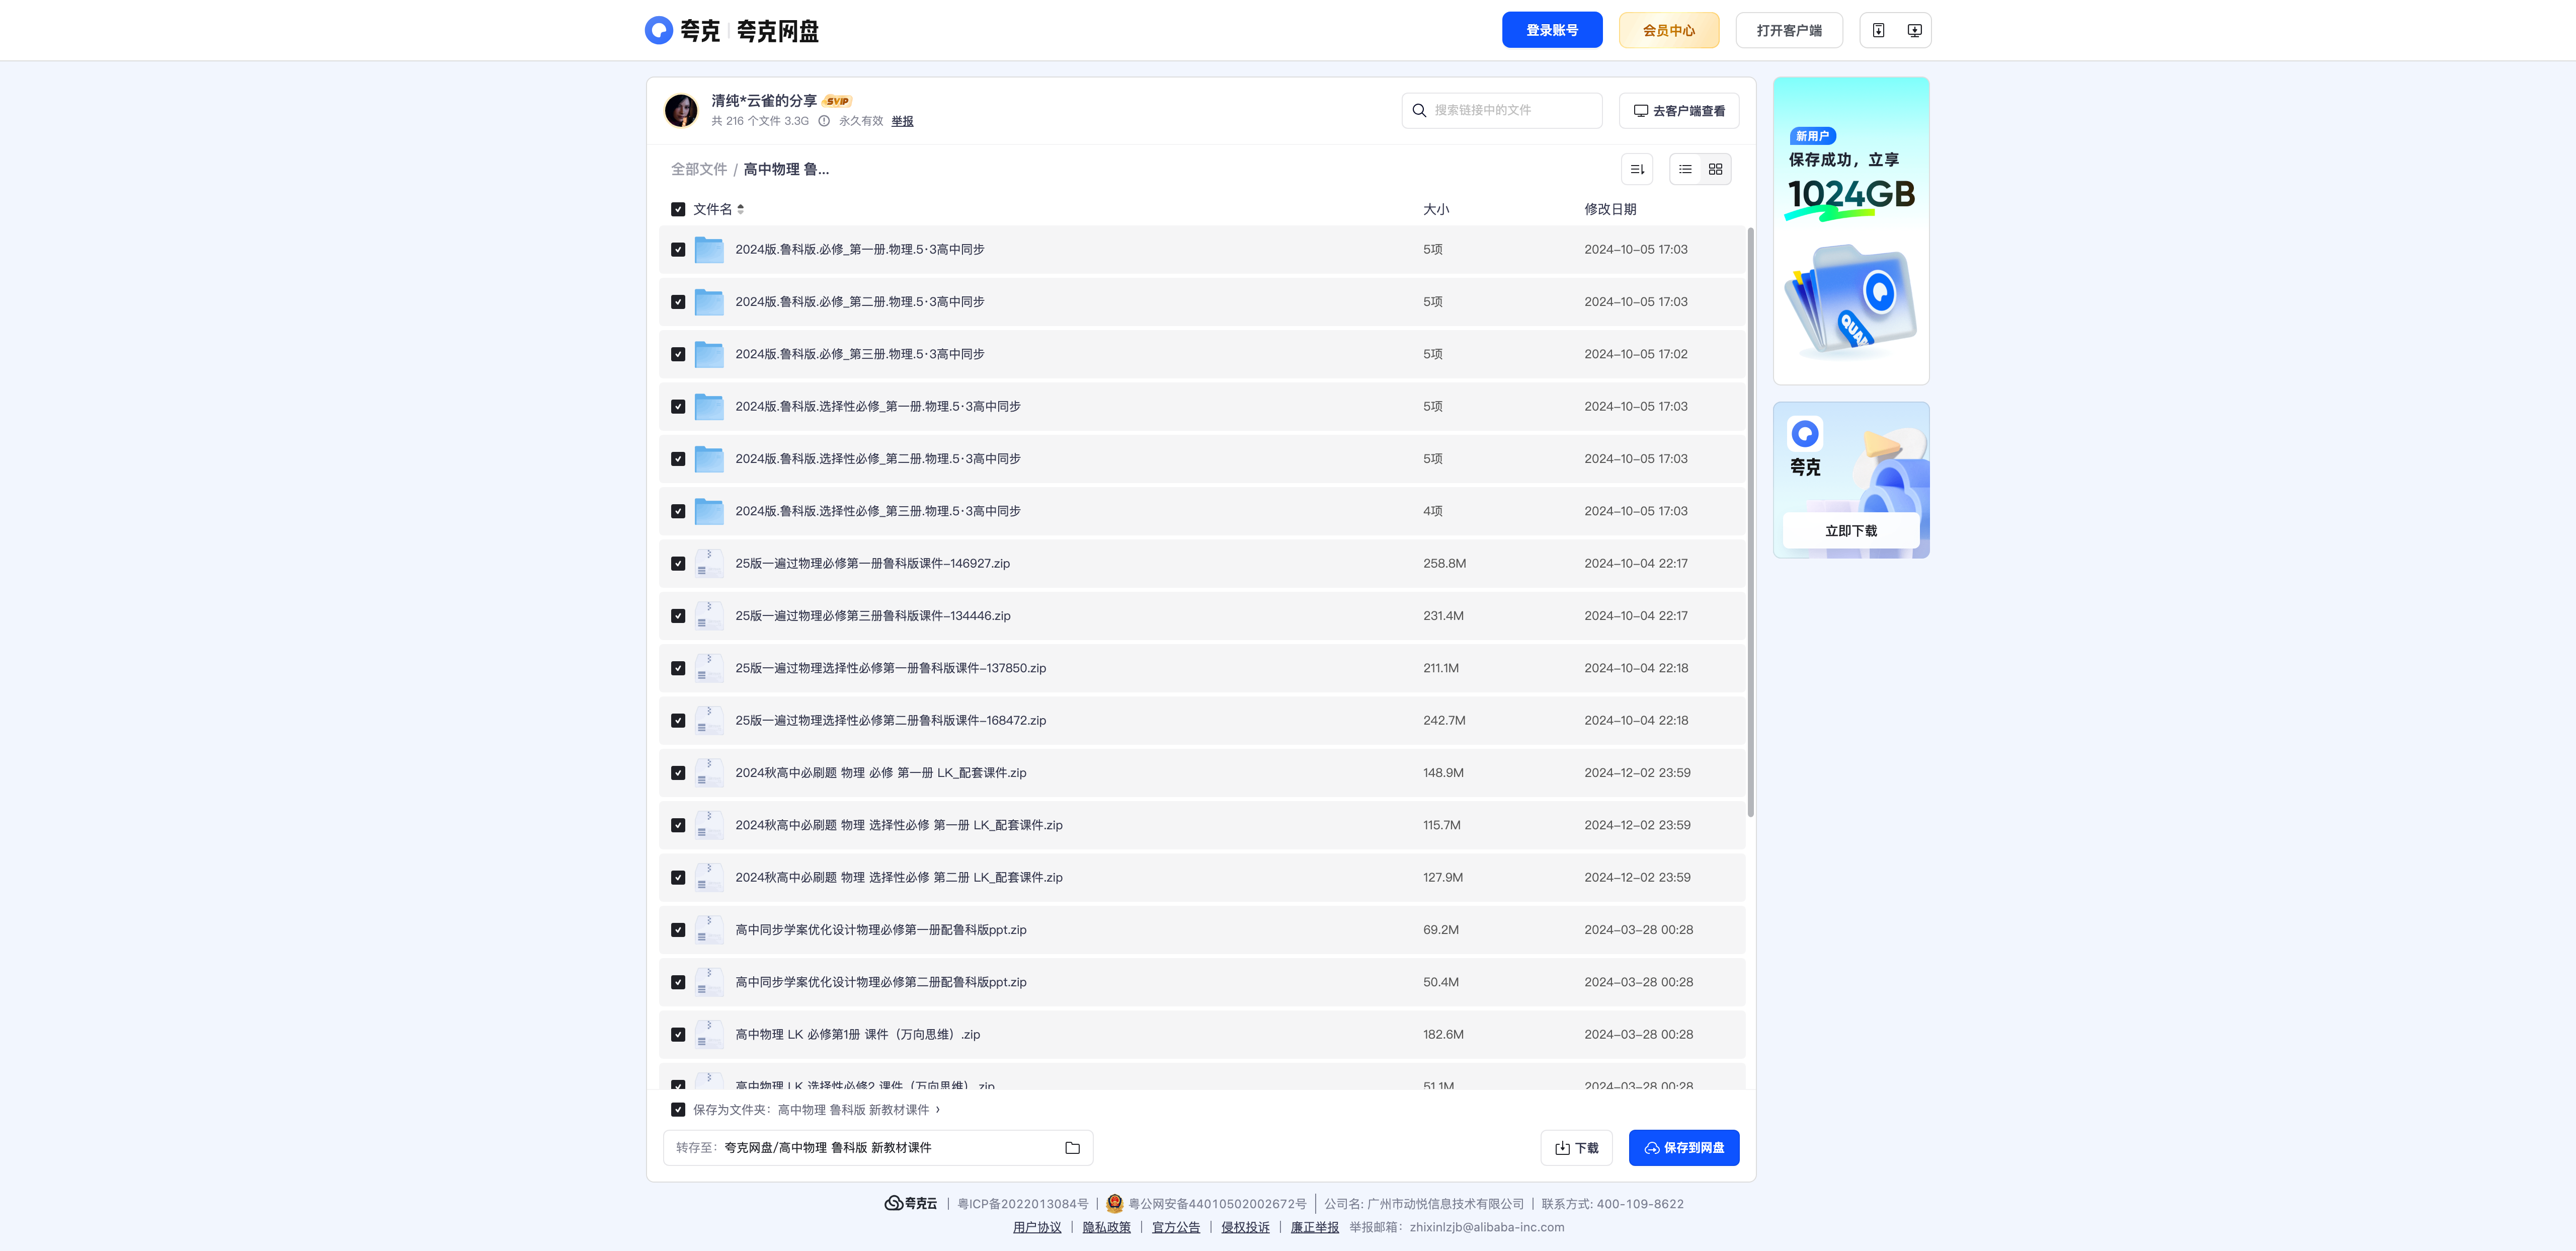Viewport: 2576px width, 1251px height.
Task: Open the 转存至 destination path selector
Action: [x=877, y=1148]
